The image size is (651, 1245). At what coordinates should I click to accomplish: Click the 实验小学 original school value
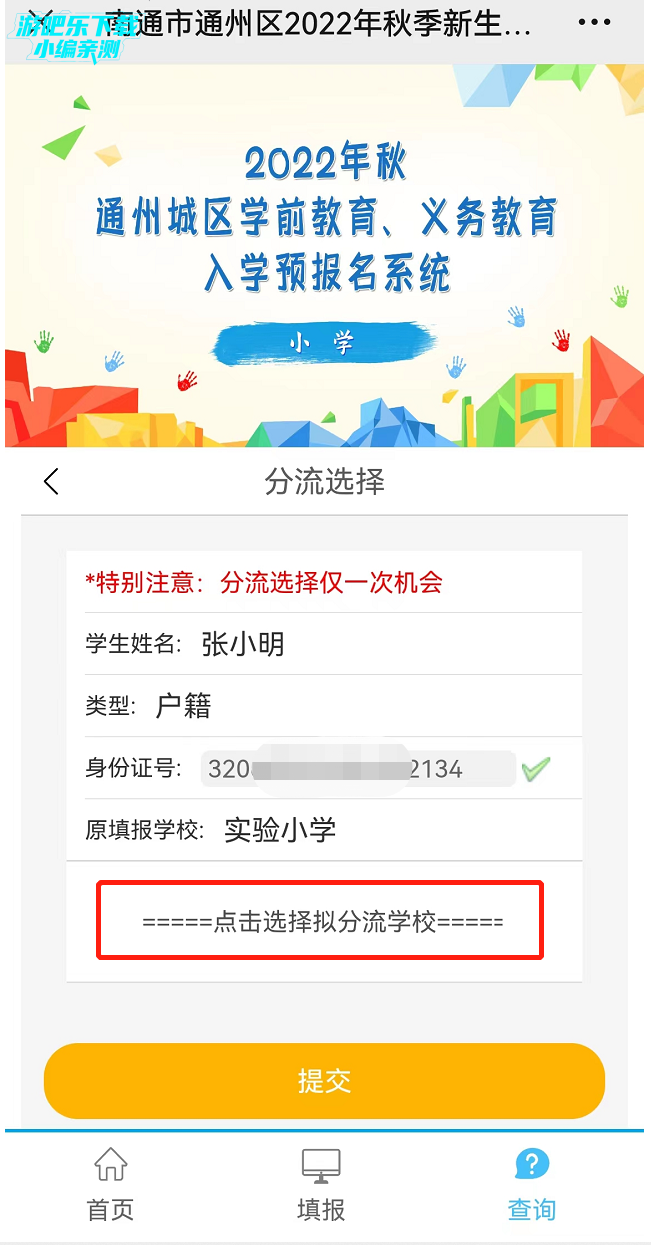coord(280,829)
